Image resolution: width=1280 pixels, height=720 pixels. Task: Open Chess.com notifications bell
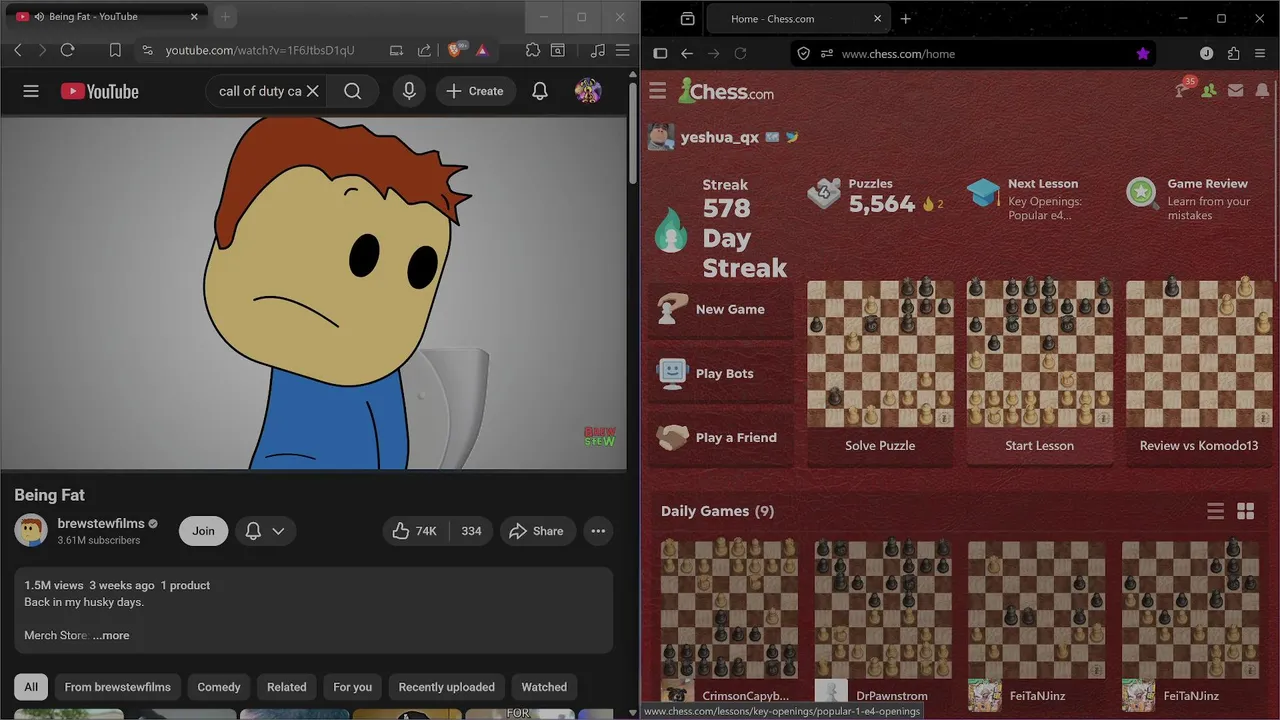click(x=1262, y=91)
